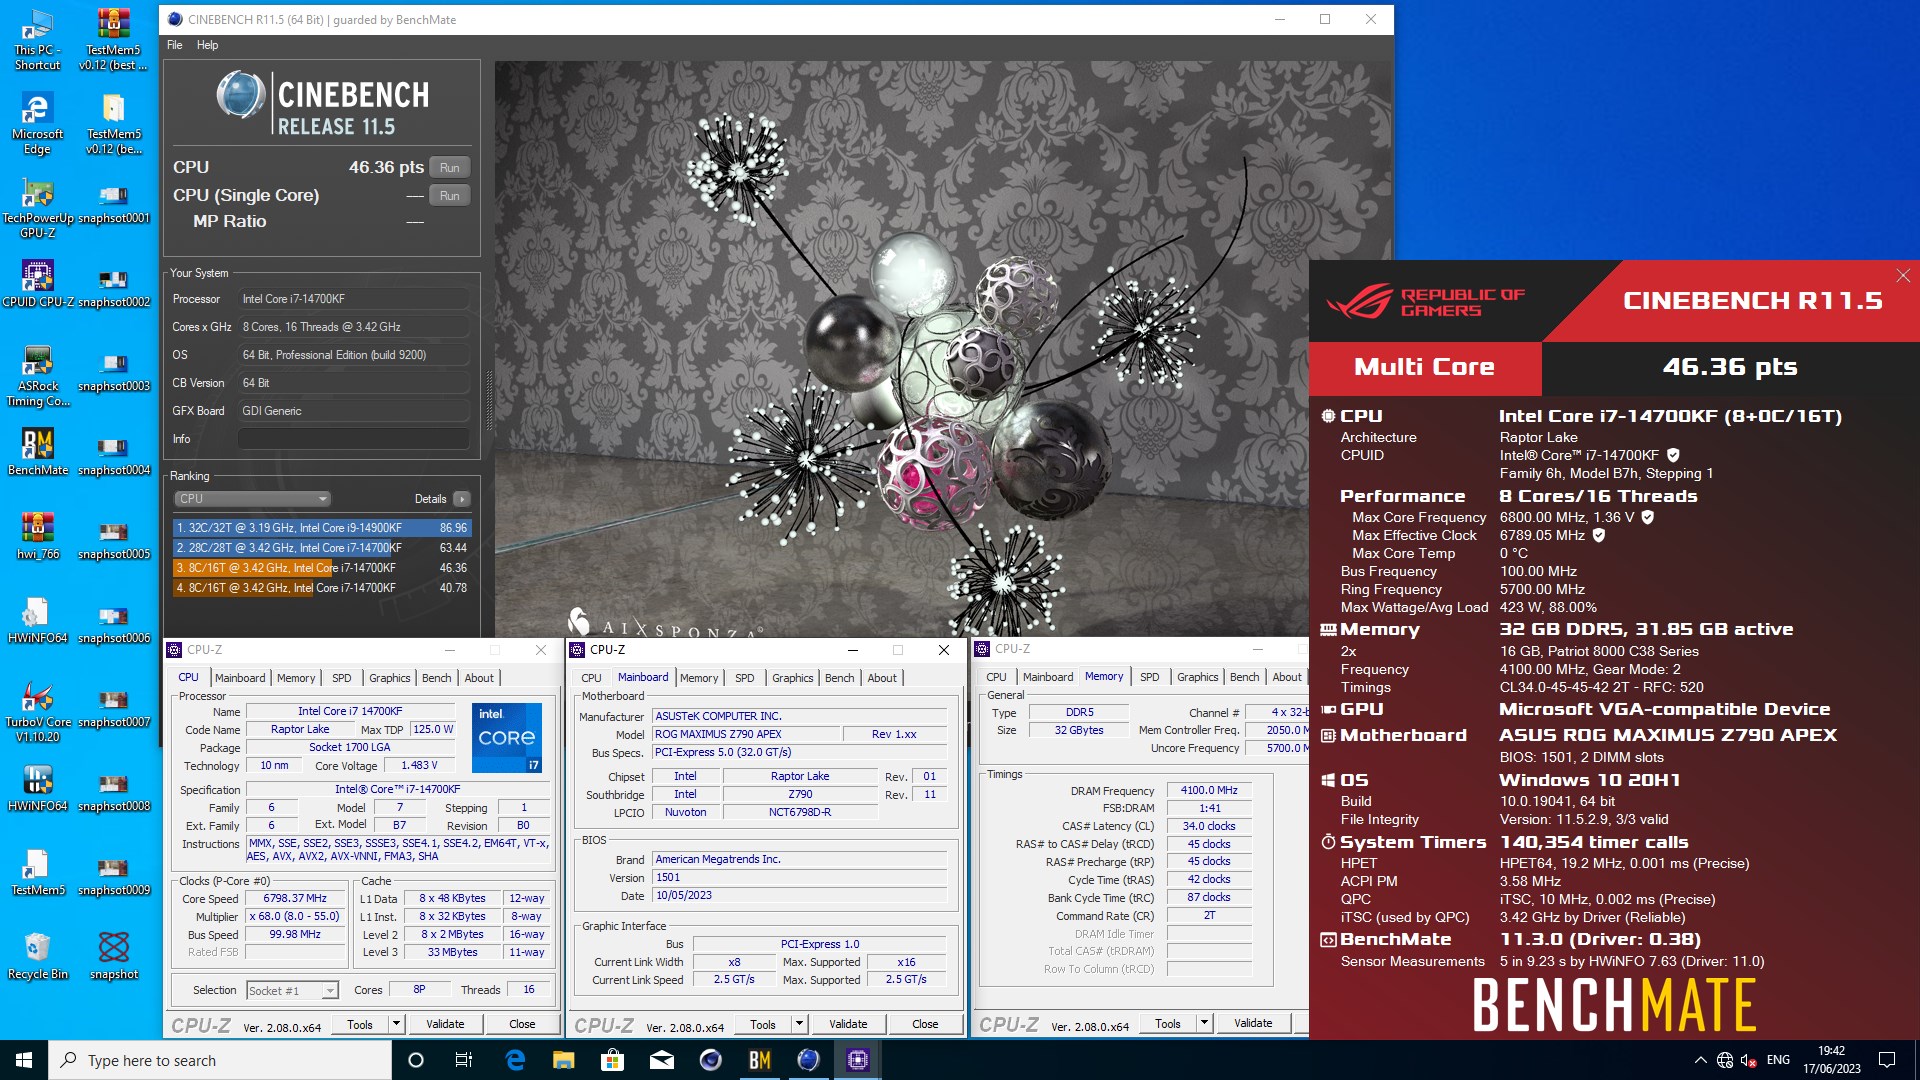Click the Info input field in Cinebench
This screenshot has height=1080, width=1920.
click(354, 439)
